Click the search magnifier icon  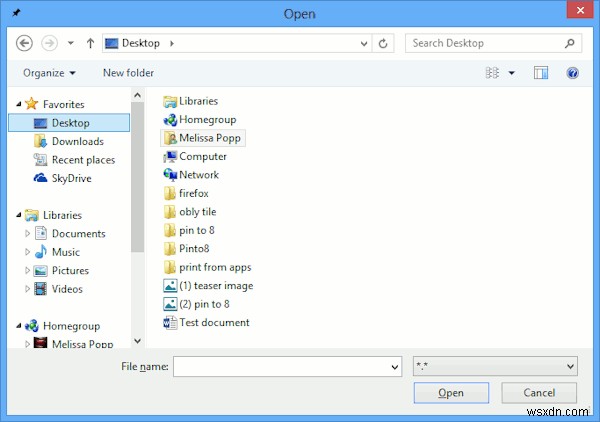tap(570, 43)
